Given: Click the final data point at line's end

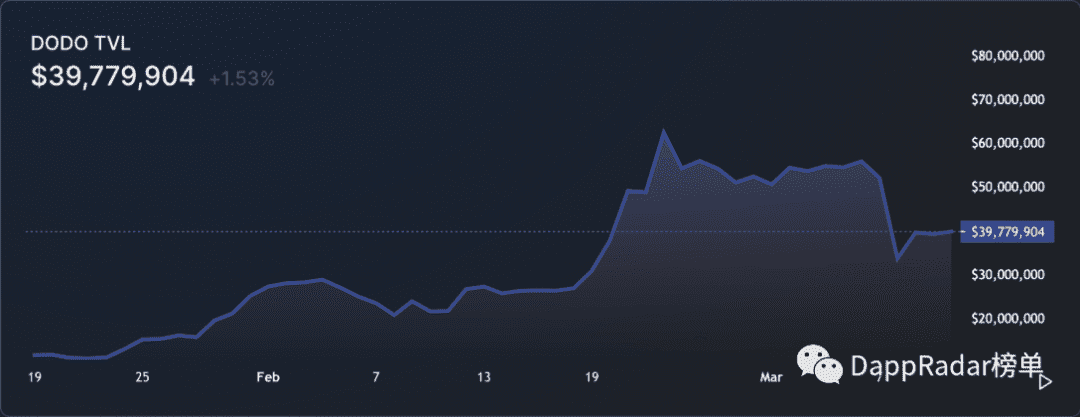Looking at the screenshot, I should (953, 232).
